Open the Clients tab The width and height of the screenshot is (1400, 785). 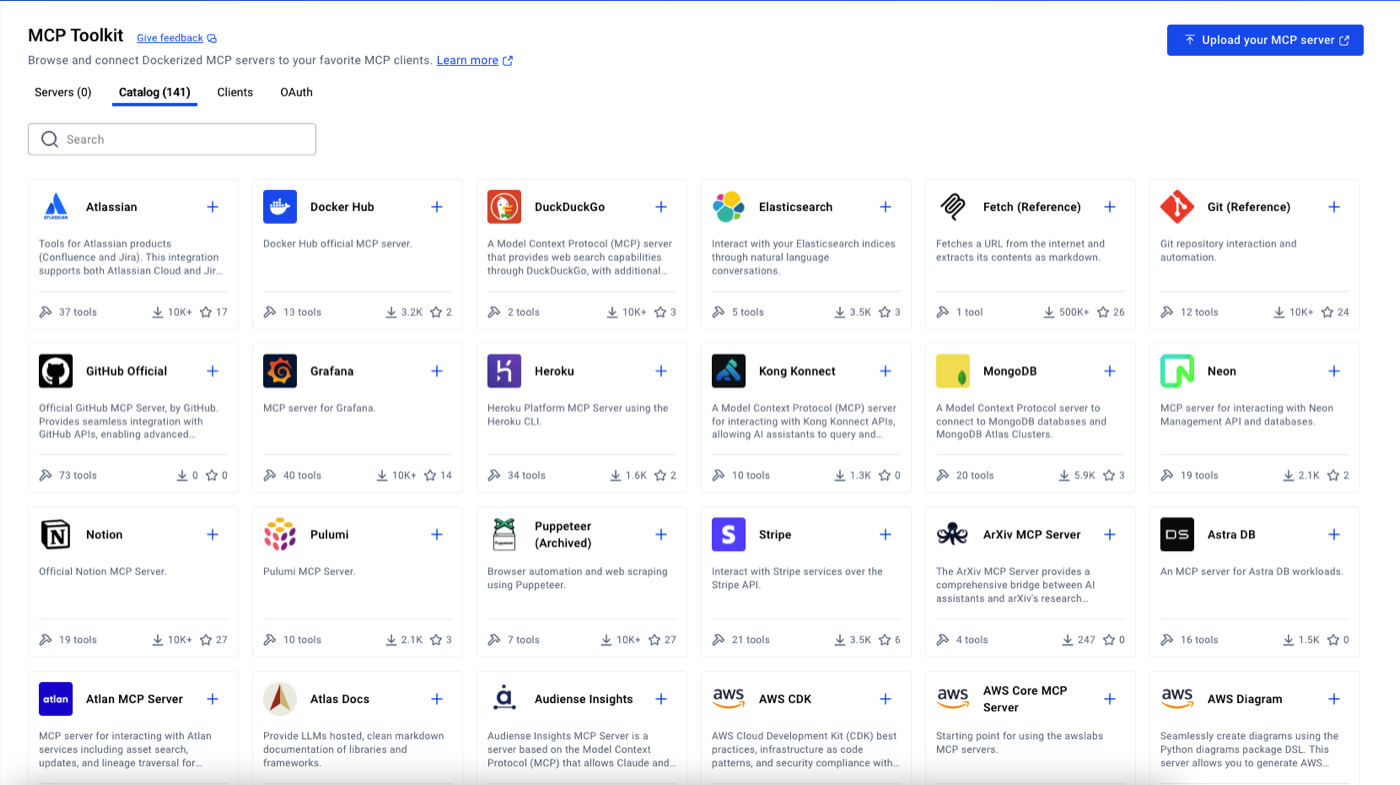235,92
